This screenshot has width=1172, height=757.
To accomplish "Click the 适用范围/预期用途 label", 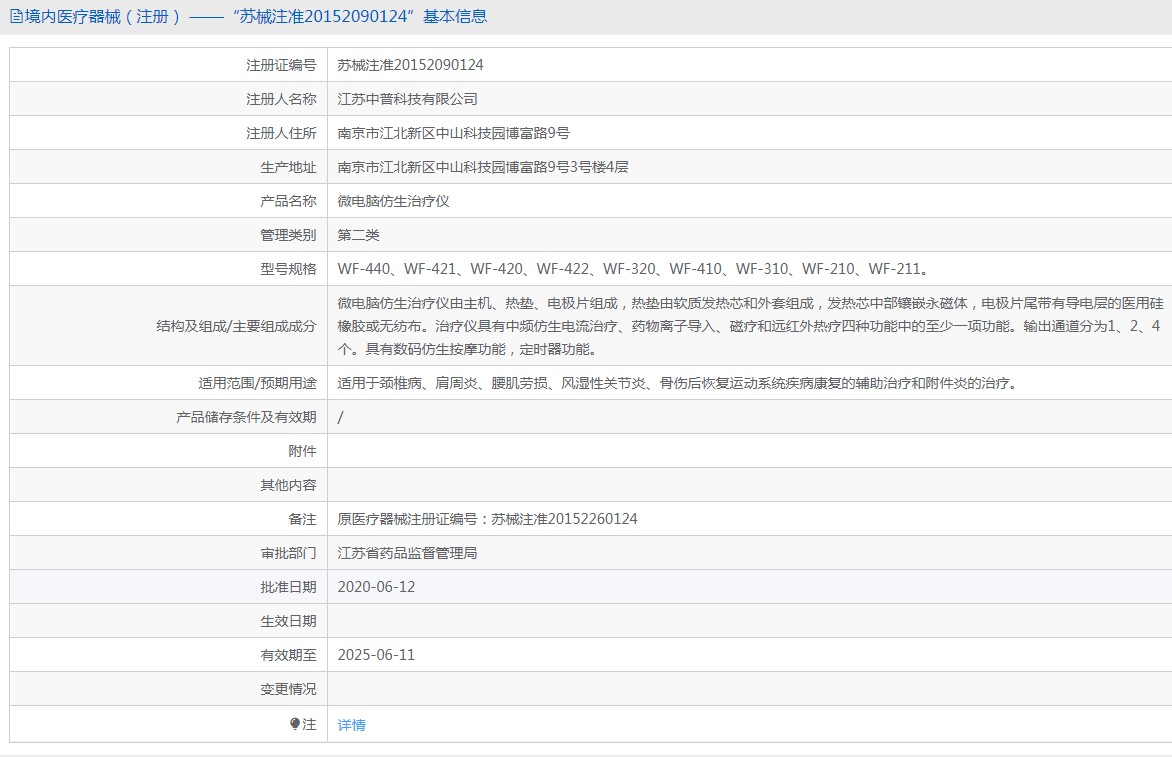I will [257, 383].
